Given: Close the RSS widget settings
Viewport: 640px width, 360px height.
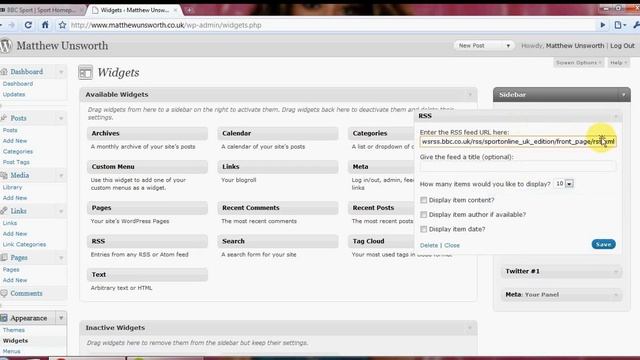Looking at the screenshot, I should [452, 245].
